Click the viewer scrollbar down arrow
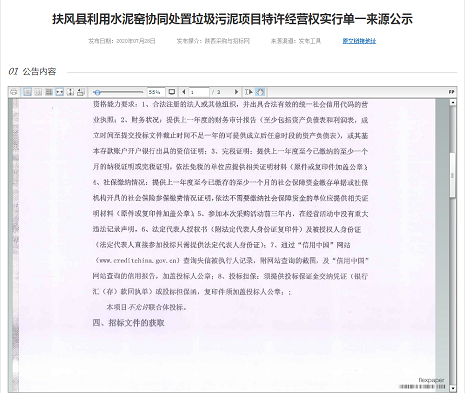The height and width of the screenshot is (393, 465). 453,388
